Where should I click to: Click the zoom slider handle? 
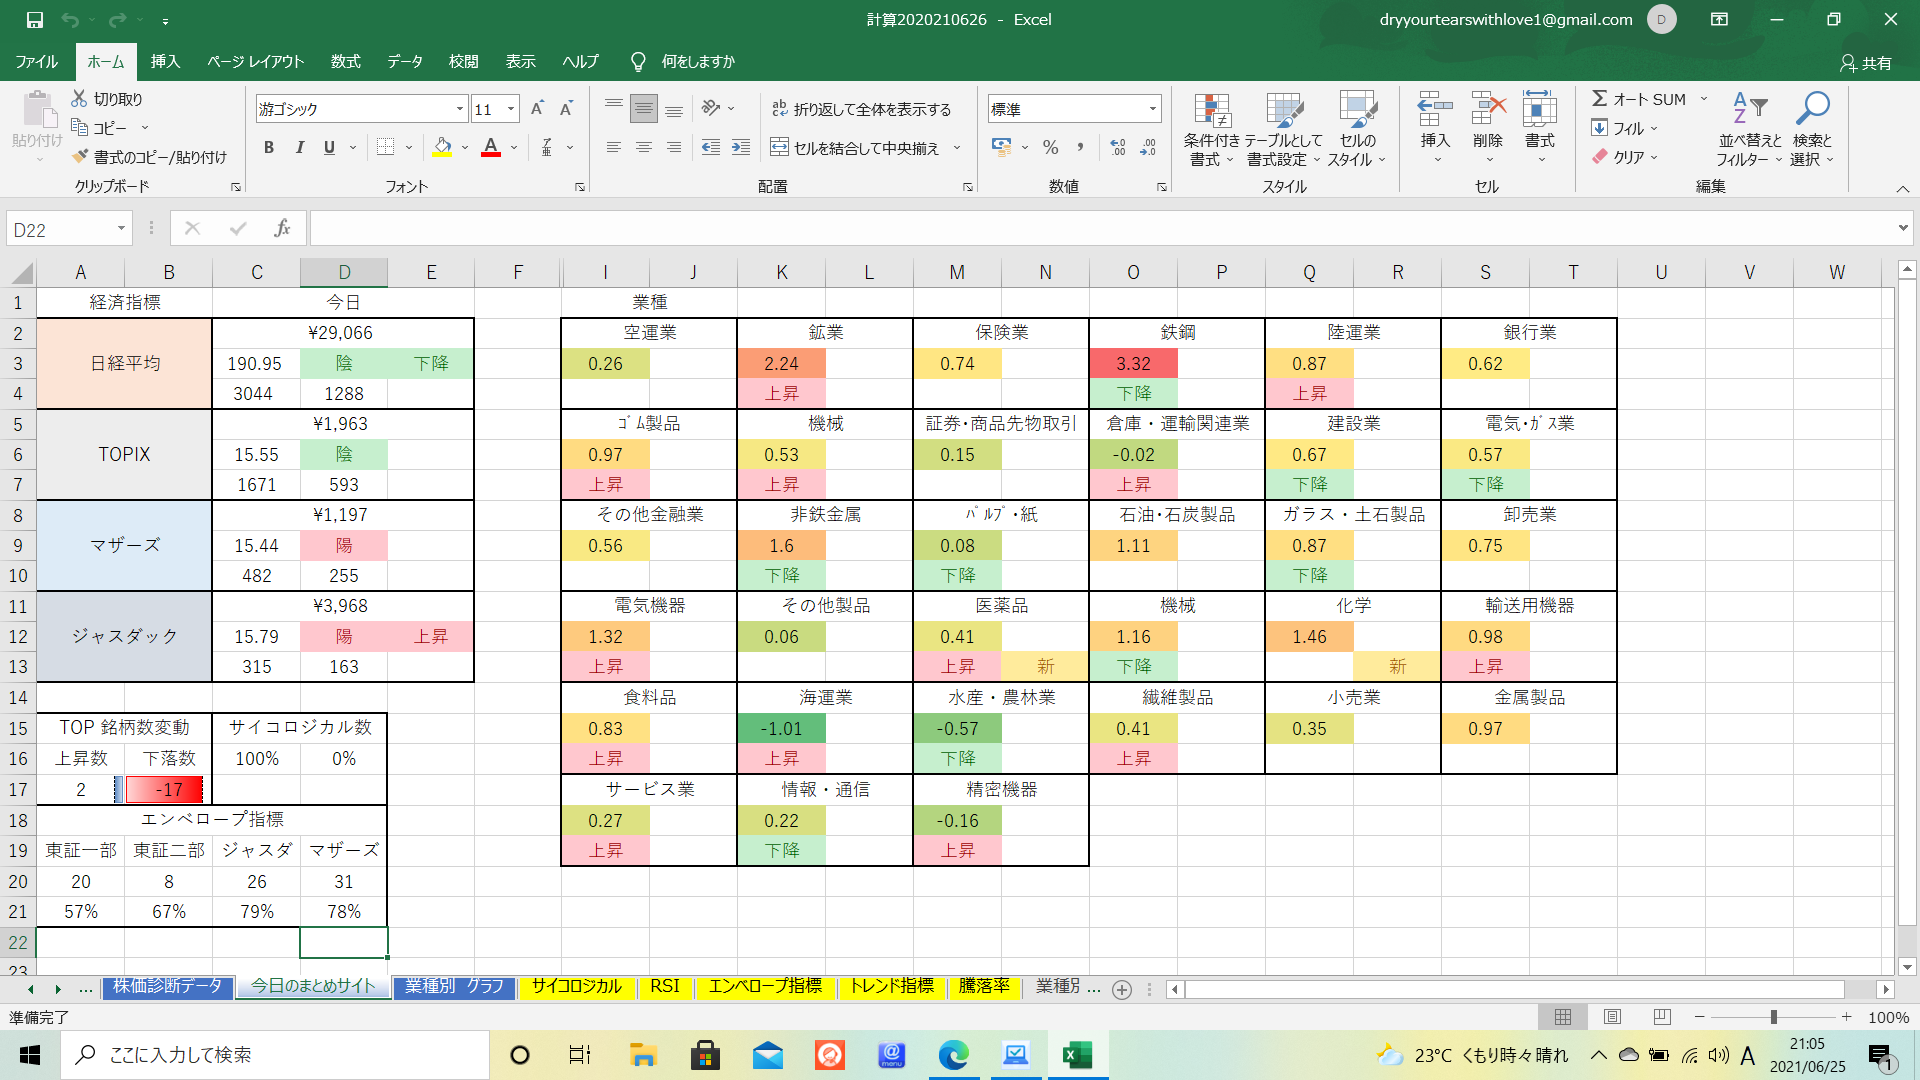(x=1773, y=1017)
